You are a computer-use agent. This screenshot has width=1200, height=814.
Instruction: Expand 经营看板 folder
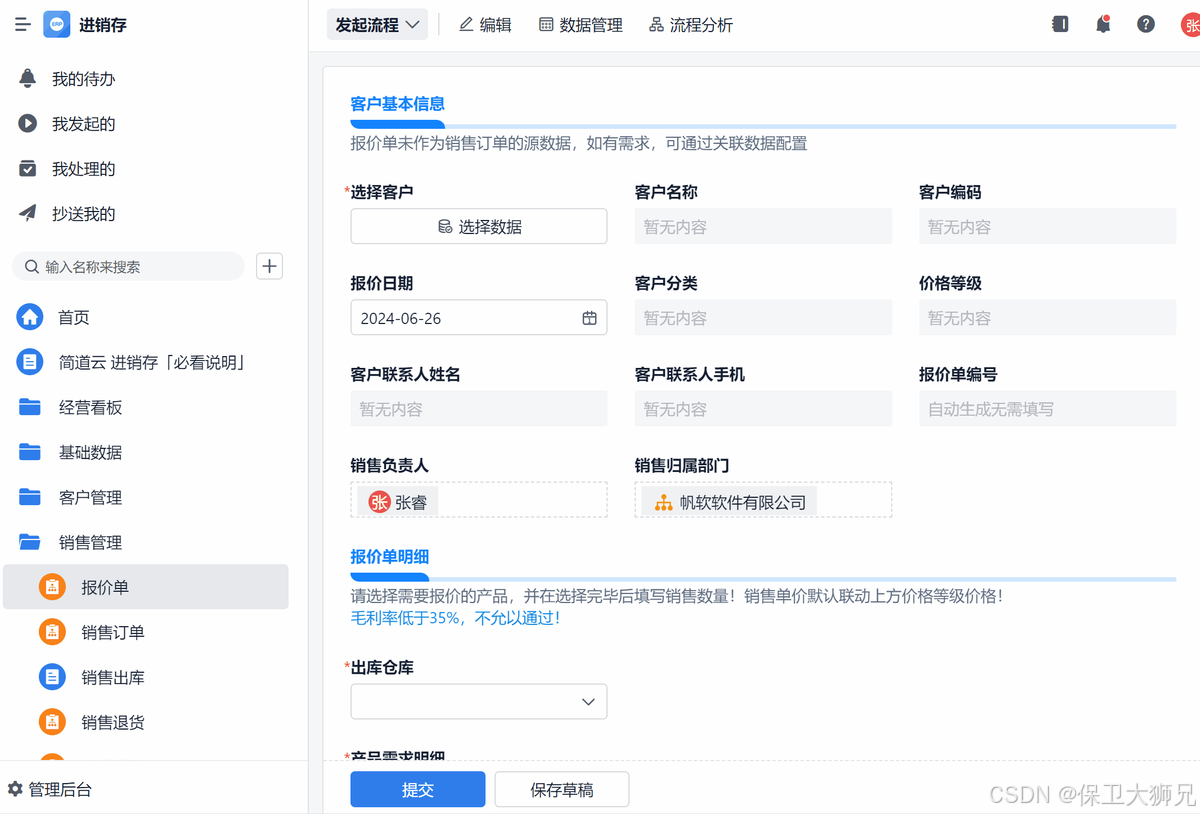point(30,407)
